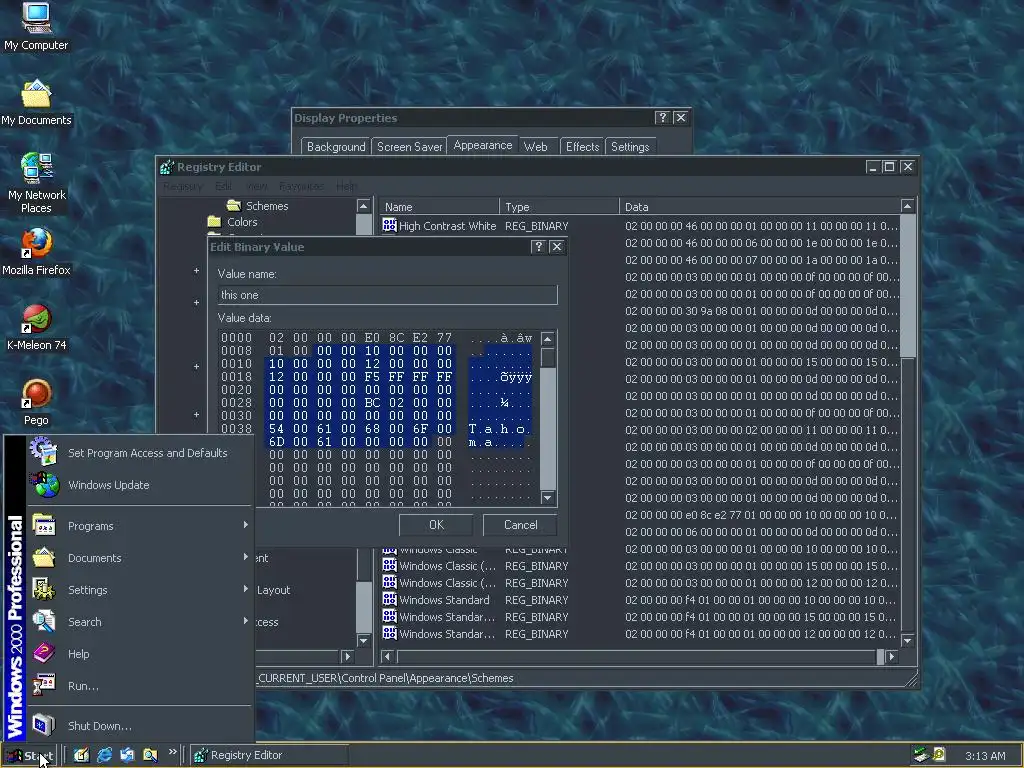1024x768 pixels.
Task: Select the K-Meleon 74 desktop shortcut
Action: [36, 327]
